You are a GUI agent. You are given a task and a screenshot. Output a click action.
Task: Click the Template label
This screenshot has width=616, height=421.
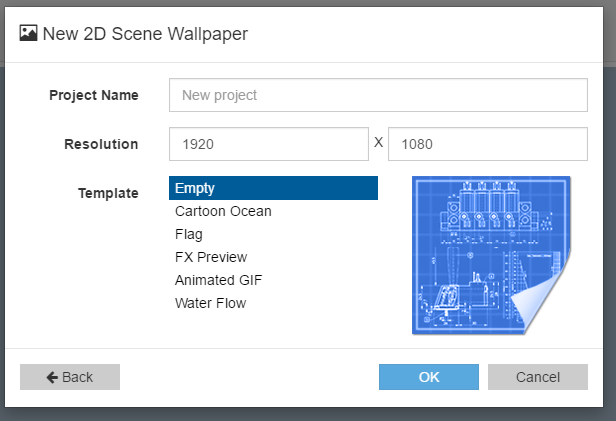[108, 193]
